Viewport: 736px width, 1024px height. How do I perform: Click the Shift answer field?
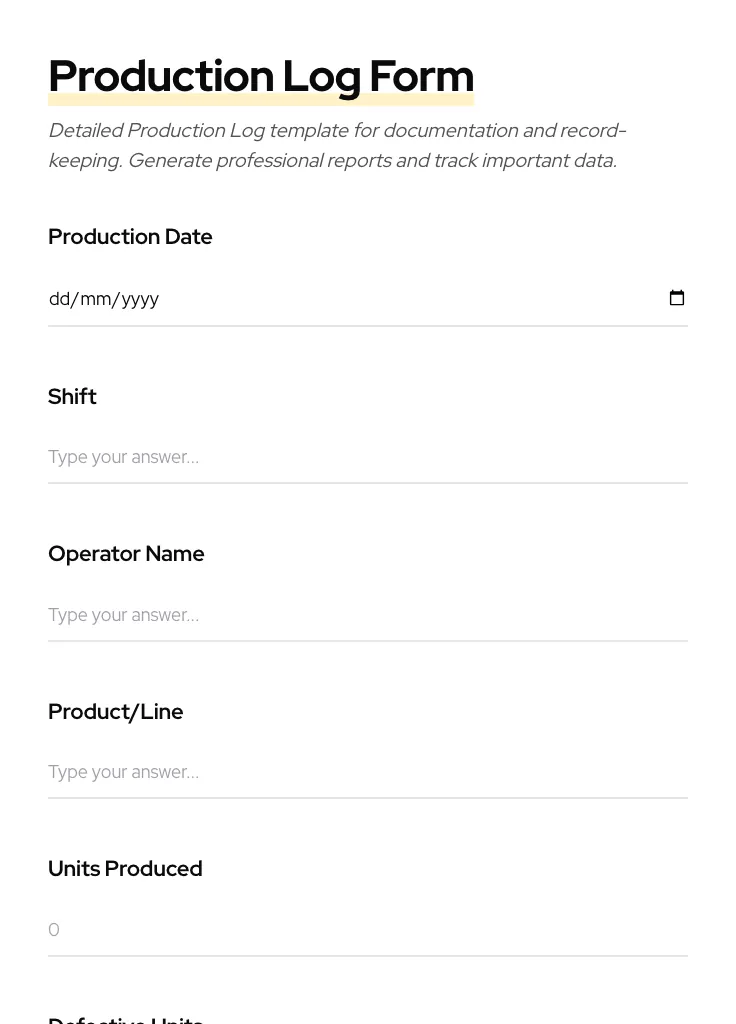(300, 457)
